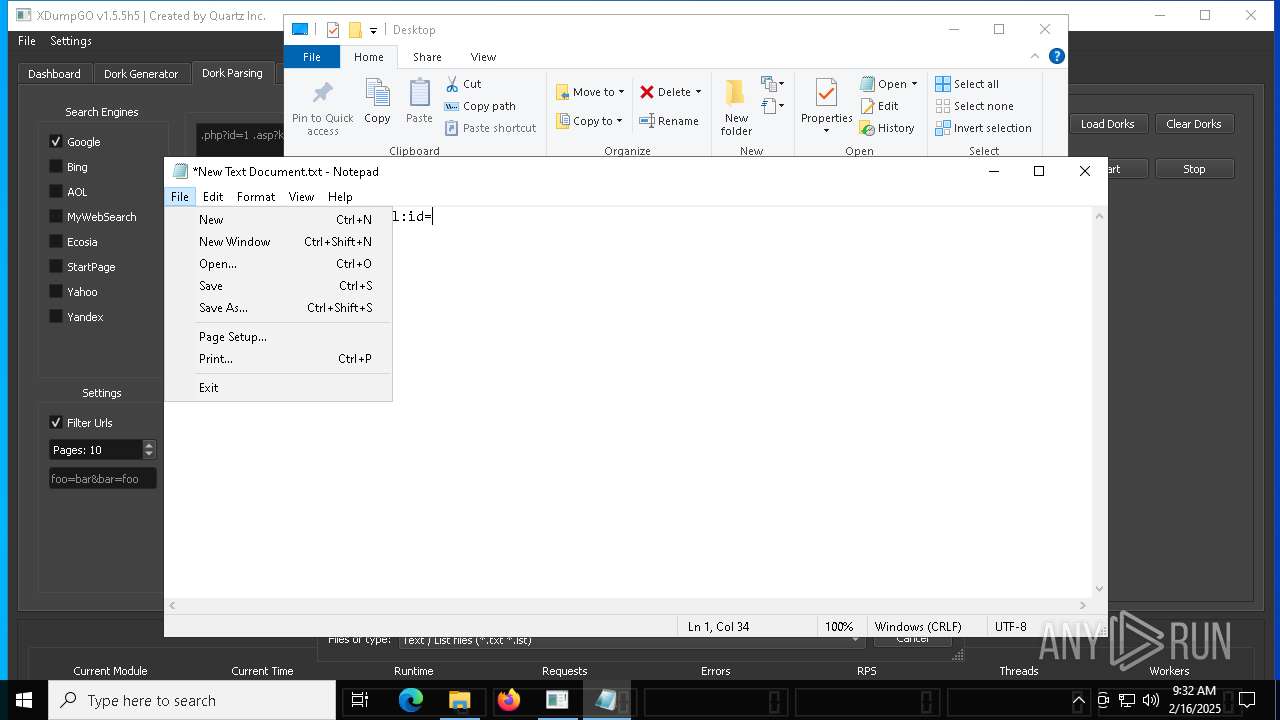Uncheck the Google search engine checkbox

(x=56, y=142)
